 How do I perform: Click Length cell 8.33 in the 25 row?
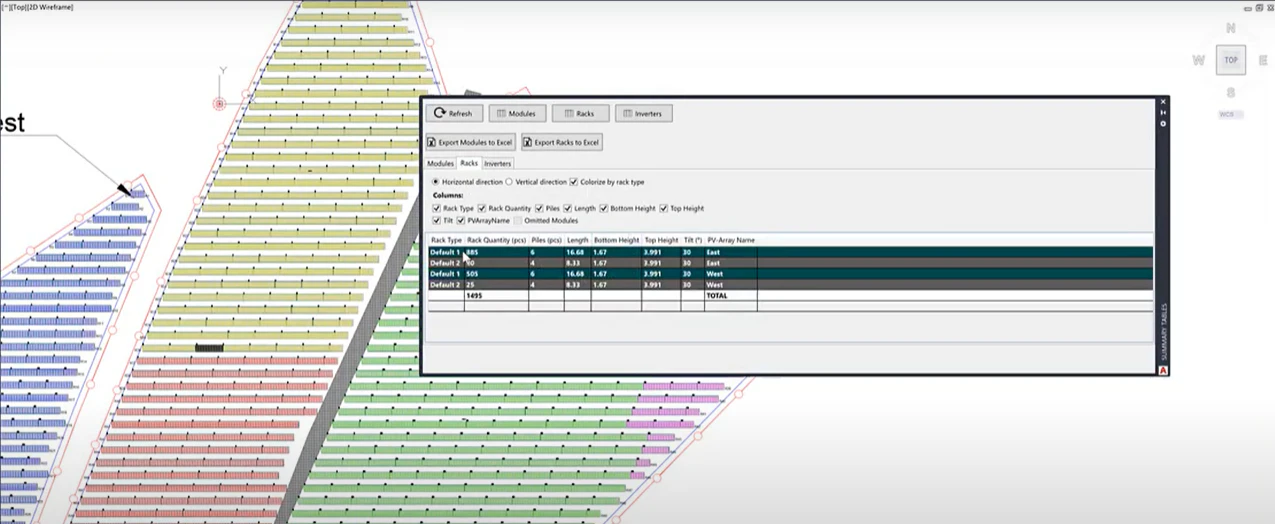(578, 285)
